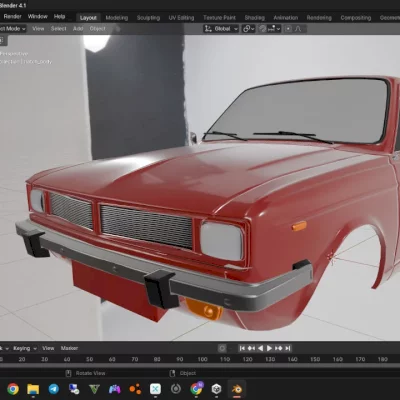Image resolution: width=400 pixels, height=400 pixels.
Task: Open the grey circular taskbar app
Action: pos(176,389)
